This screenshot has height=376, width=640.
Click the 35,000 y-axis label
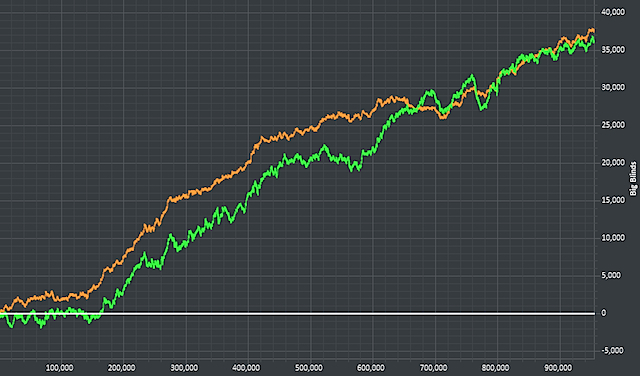tap(613, 50)
